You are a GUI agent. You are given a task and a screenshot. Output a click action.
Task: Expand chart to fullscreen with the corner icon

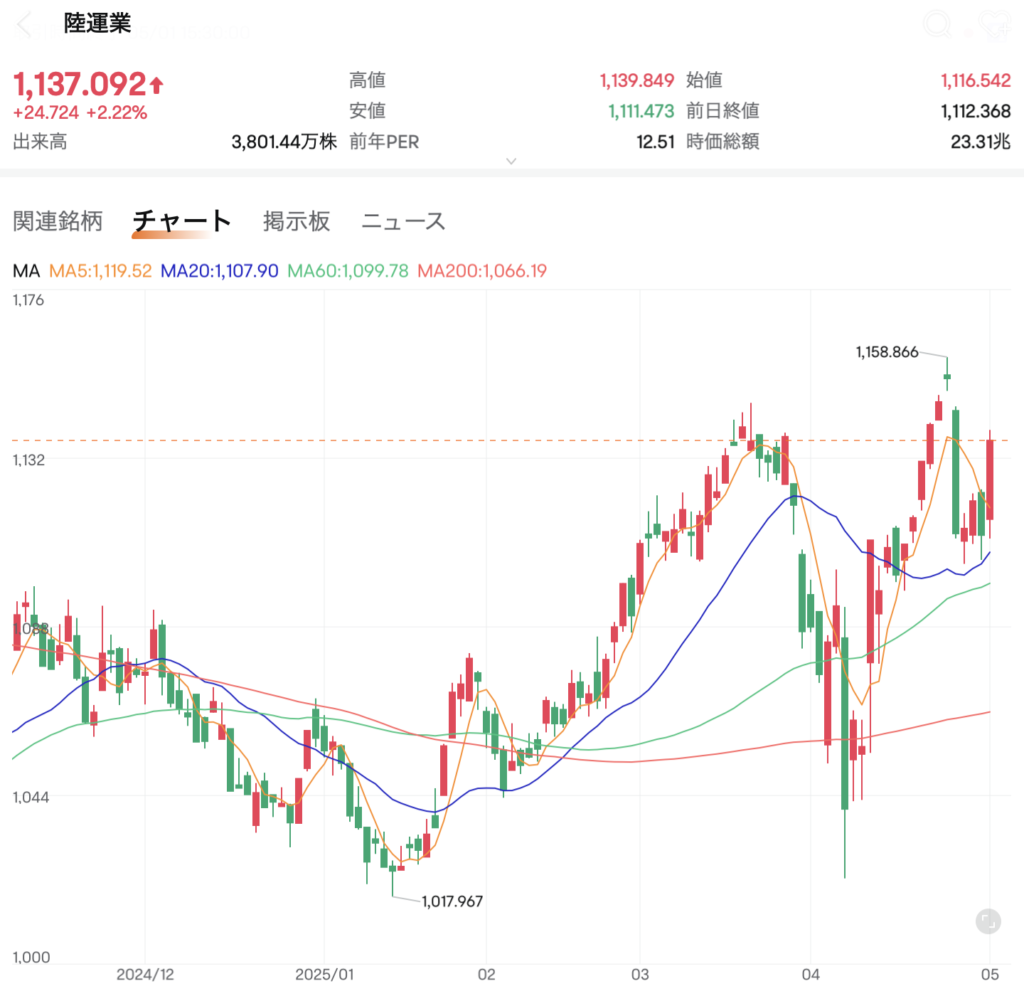point(988,922)
